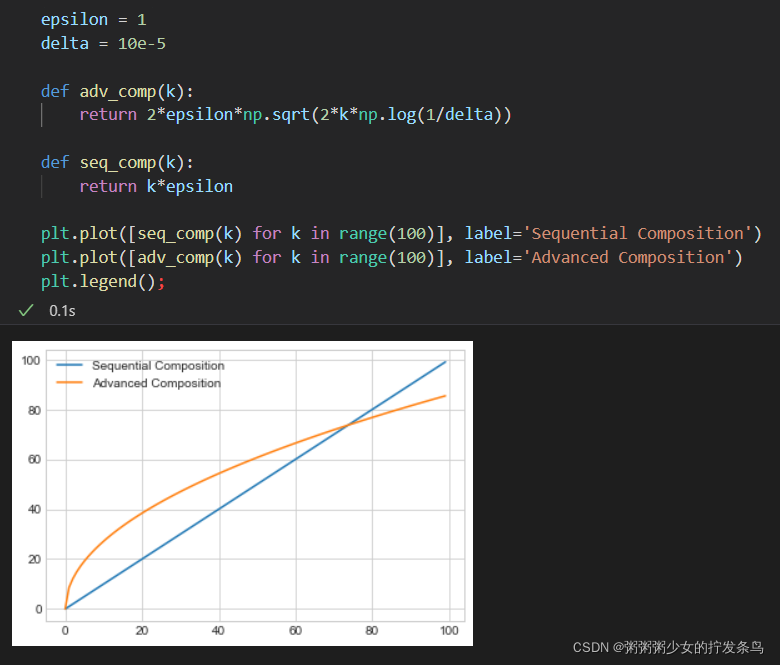Viewport: 780px width, 665px height.
Task: Click the 'def adv_comp(k):' line
Action: coord(117,92)
